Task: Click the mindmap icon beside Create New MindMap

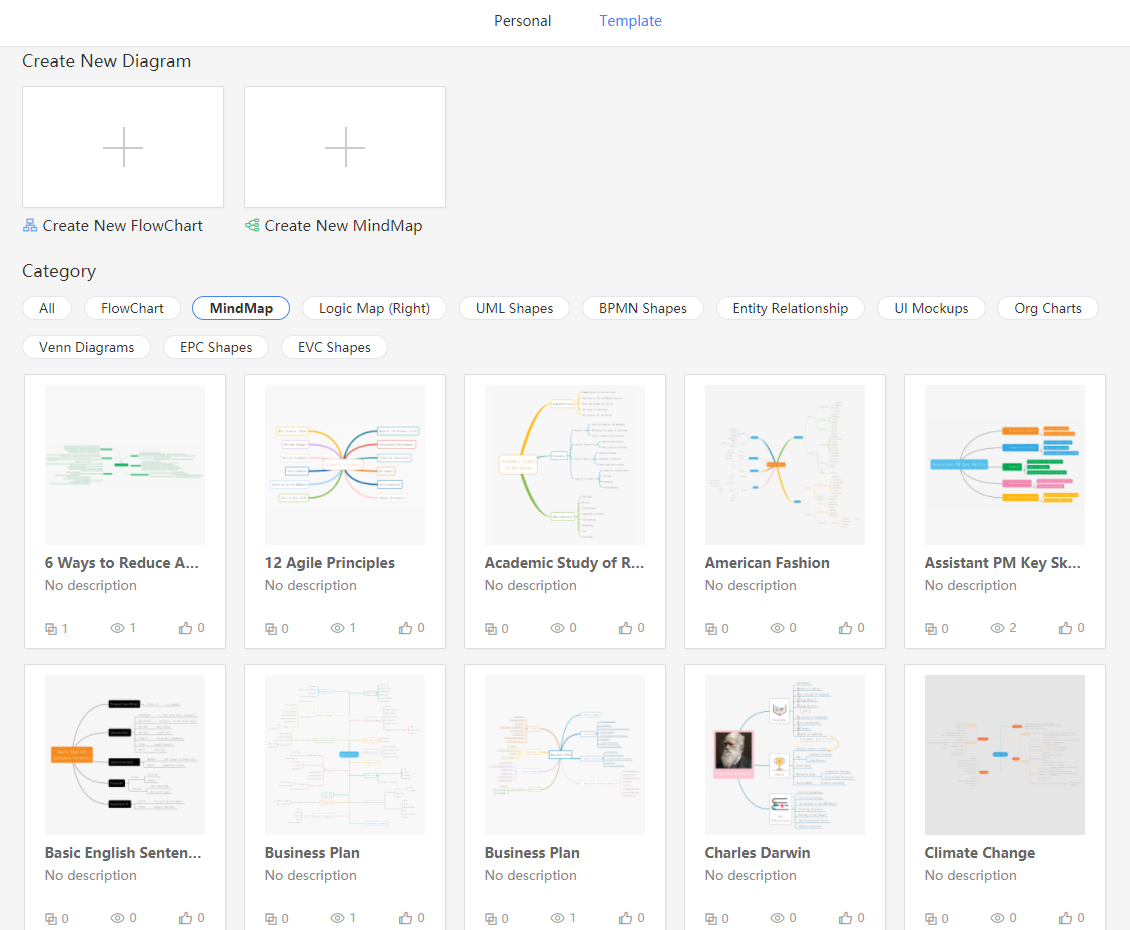Action: (x=252, y=226)
